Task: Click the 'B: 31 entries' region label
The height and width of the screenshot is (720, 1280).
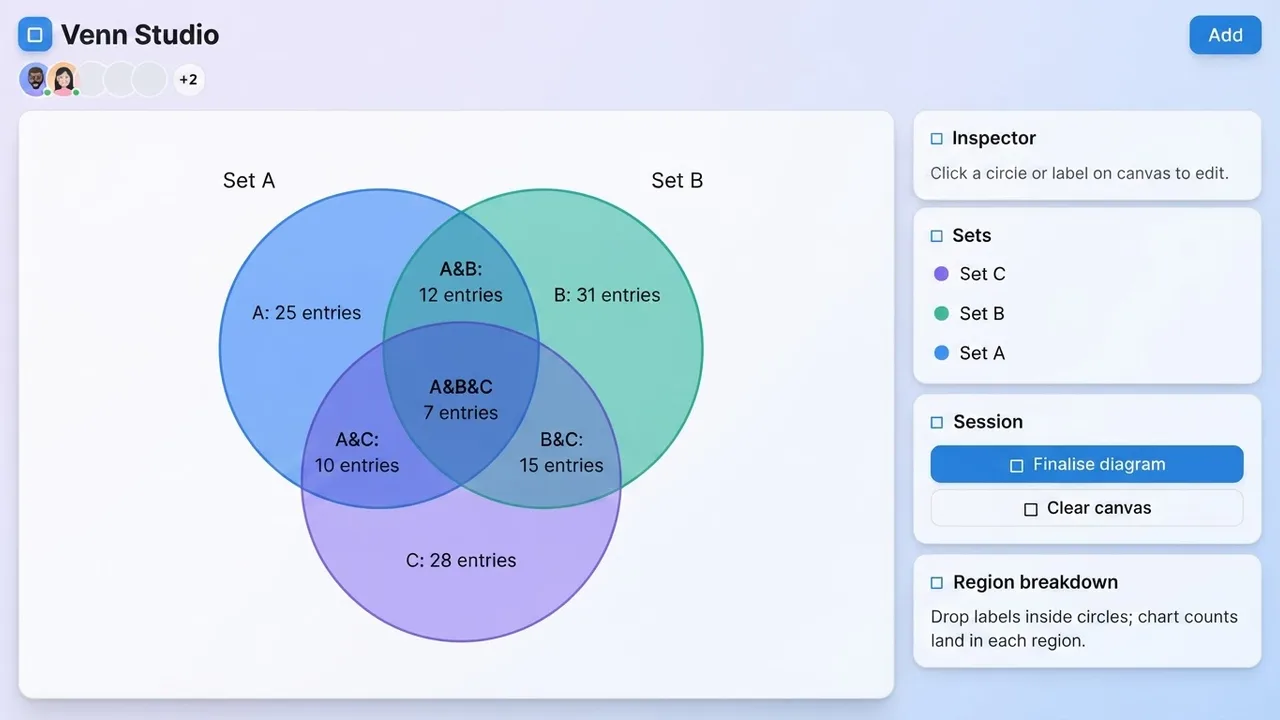Action: pyautogui.click(x=607, y=295)
